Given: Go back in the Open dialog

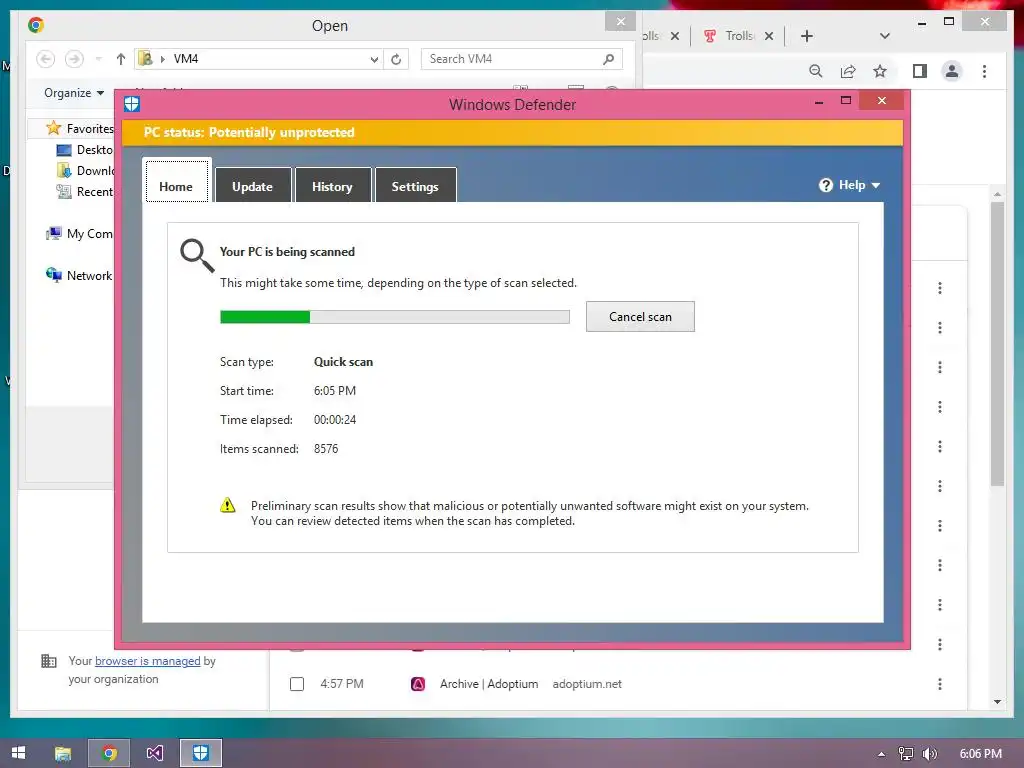Looking at the screenshot, I should pyautogui.click(x=45, y=59).
